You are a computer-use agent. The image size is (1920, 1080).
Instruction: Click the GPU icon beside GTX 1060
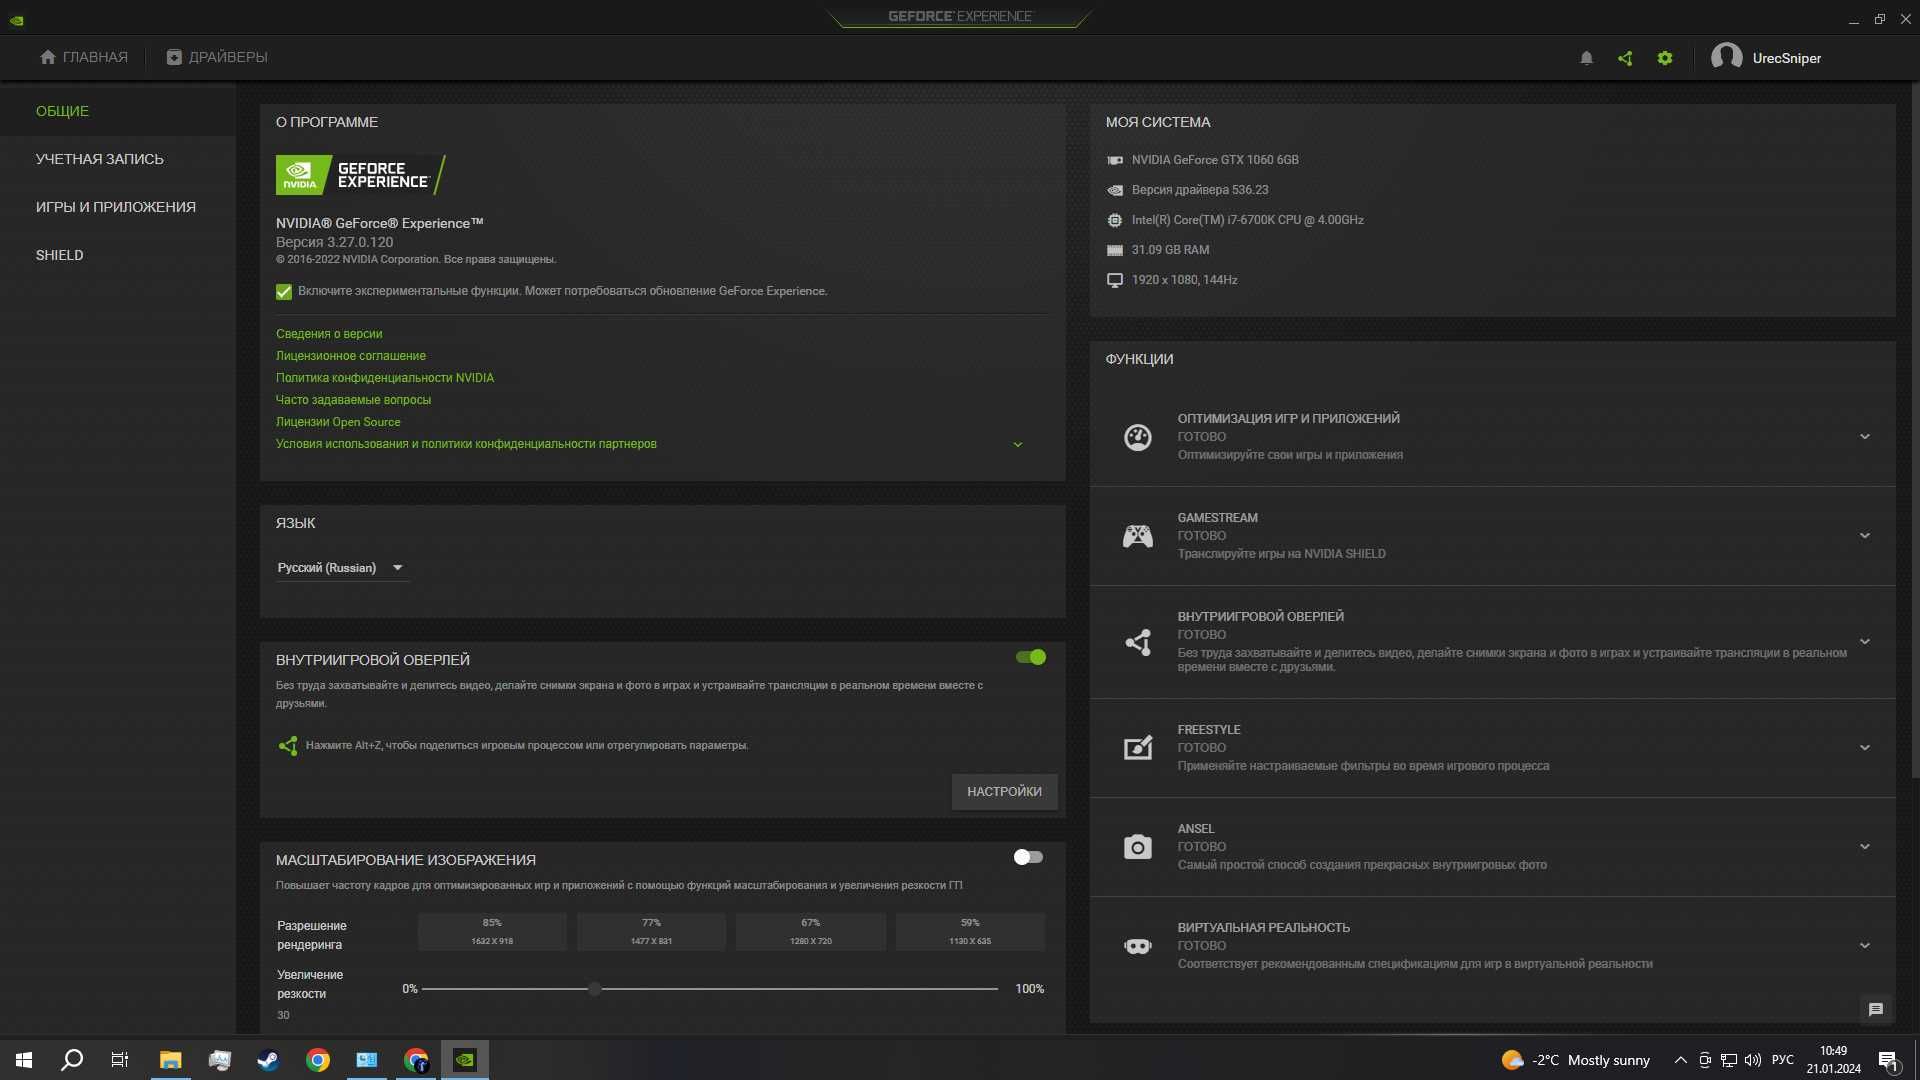coord(1115,160)
